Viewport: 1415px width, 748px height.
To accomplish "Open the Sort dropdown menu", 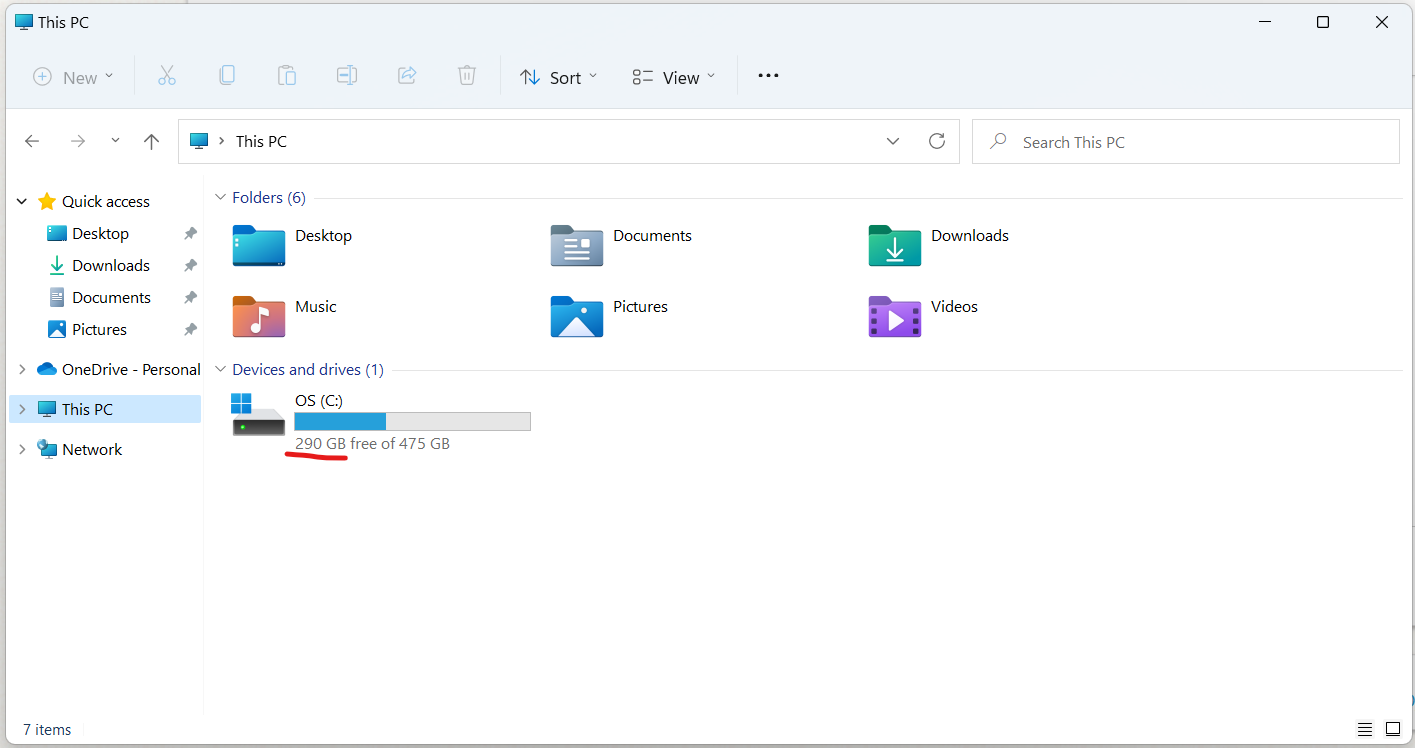I will coord(558,77).
